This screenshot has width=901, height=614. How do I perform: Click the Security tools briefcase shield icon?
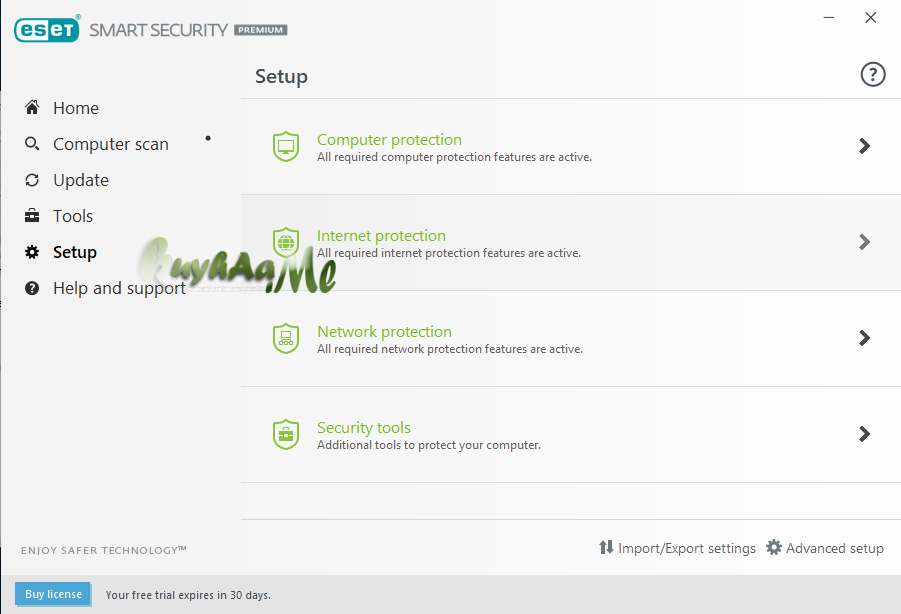[286, 435]
